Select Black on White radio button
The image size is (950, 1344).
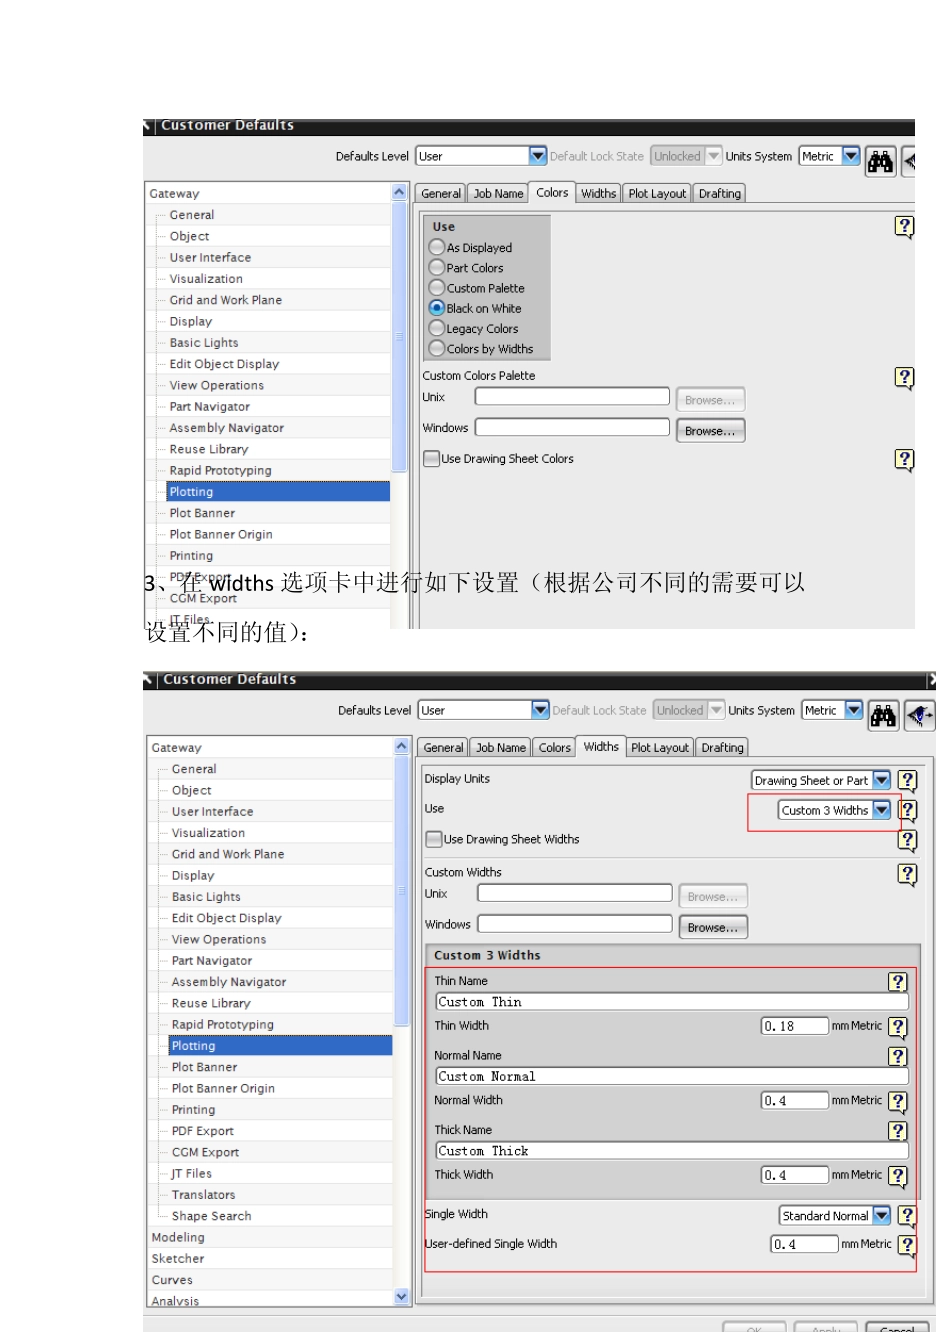tap(437, 308)
